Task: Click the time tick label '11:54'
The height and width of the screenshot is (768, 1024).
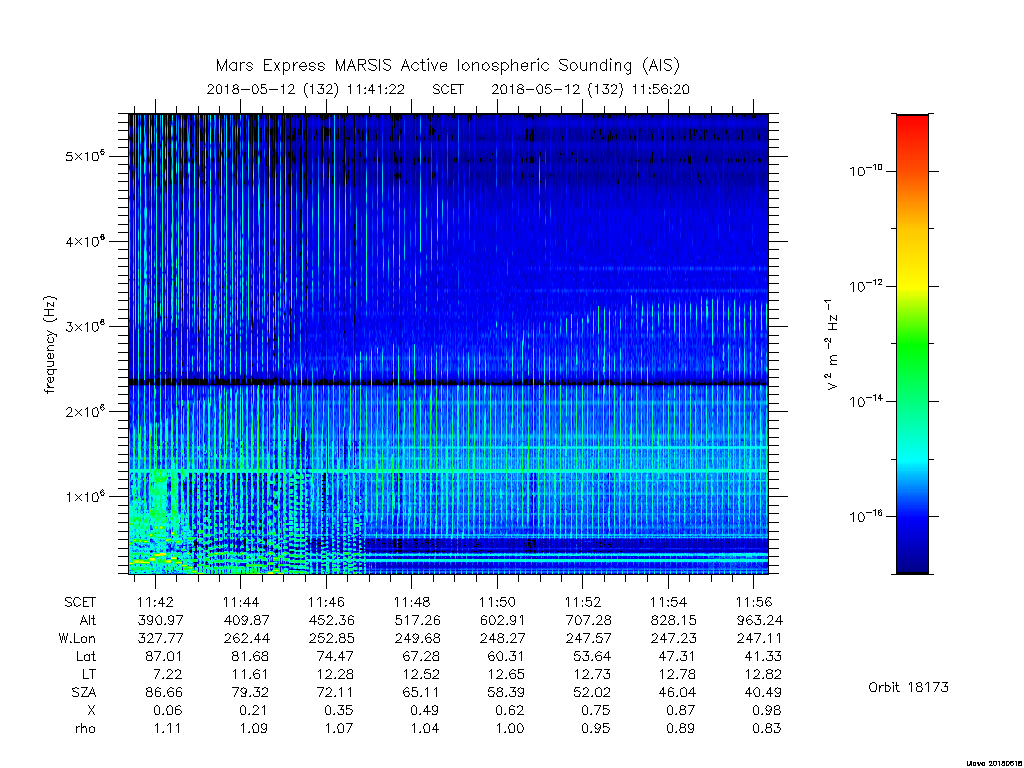Action: [x=669, y=602]
